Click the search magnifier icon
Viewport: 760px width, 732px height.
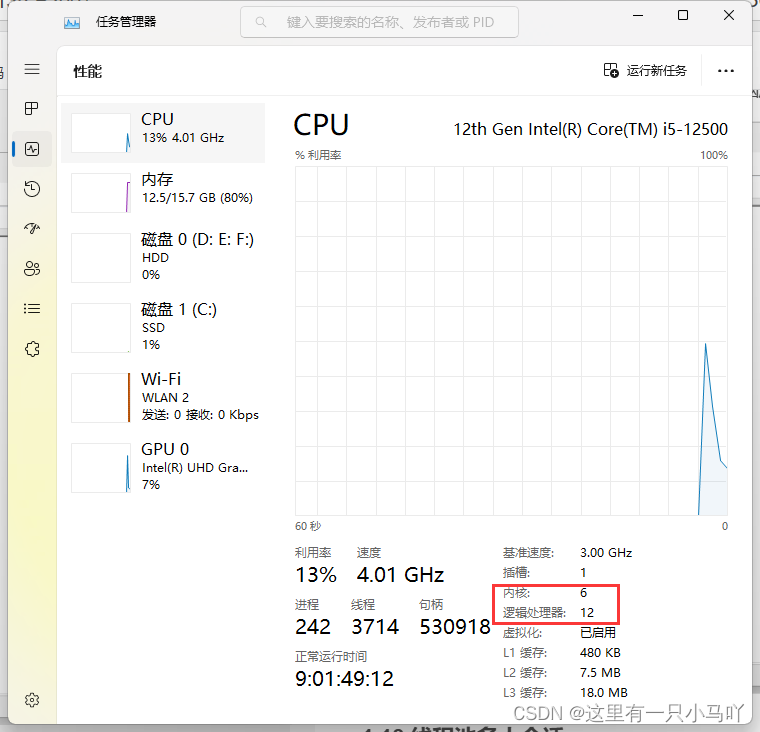(261, 22)
